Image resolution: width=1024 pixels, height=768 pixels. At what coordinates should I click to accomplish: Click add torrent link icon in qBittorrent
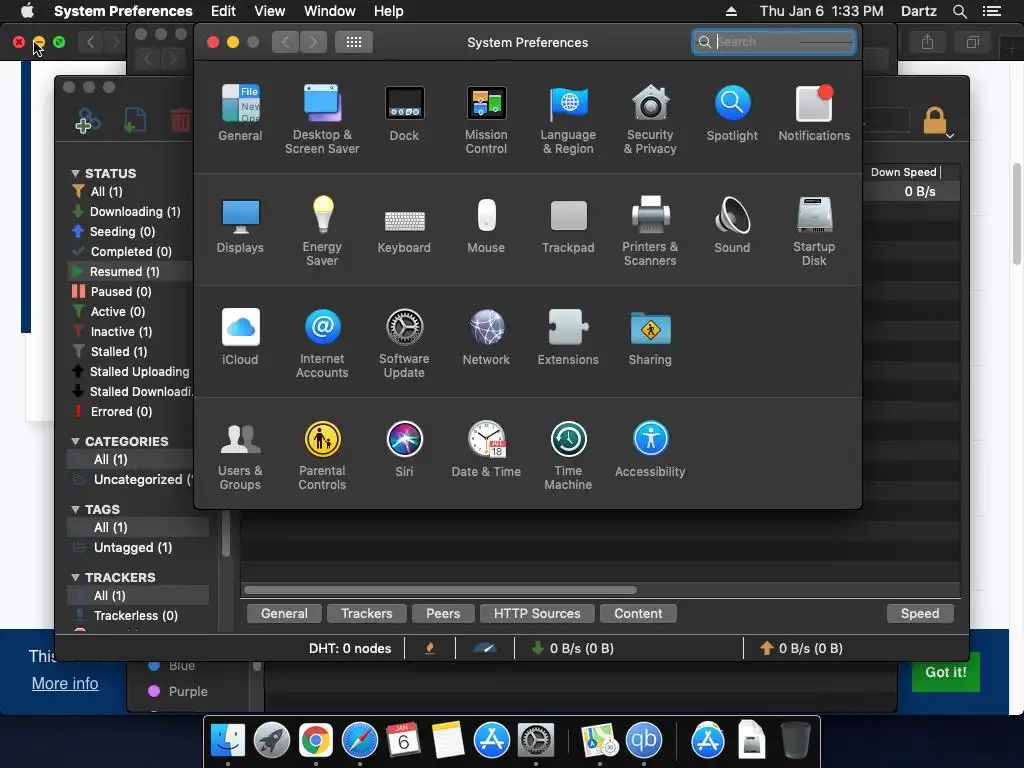click(88, 121)
